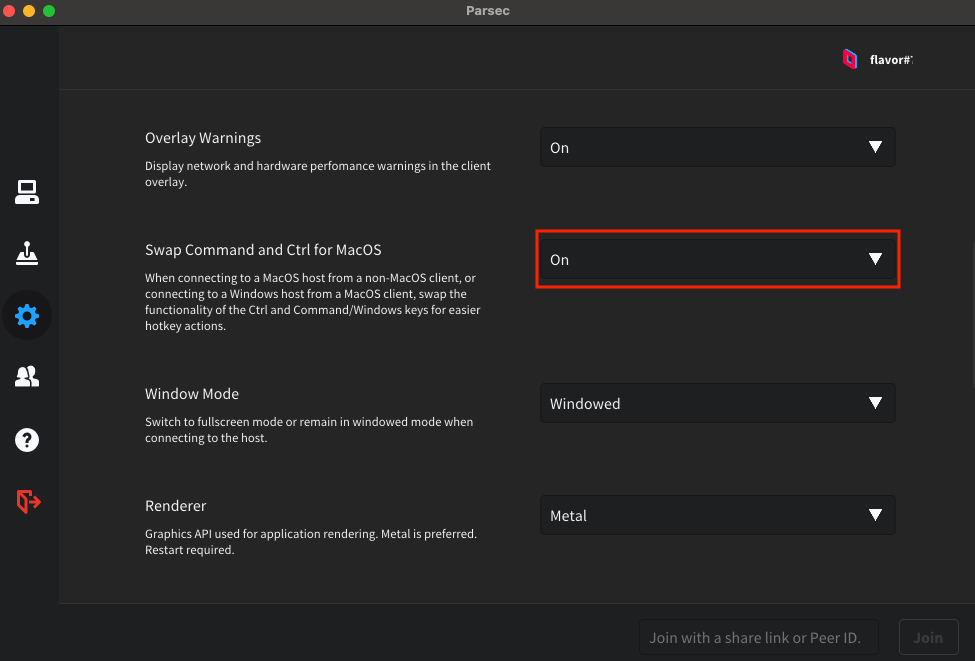Maximize the Parsec window
975x661 pixels.
(49, 11)
